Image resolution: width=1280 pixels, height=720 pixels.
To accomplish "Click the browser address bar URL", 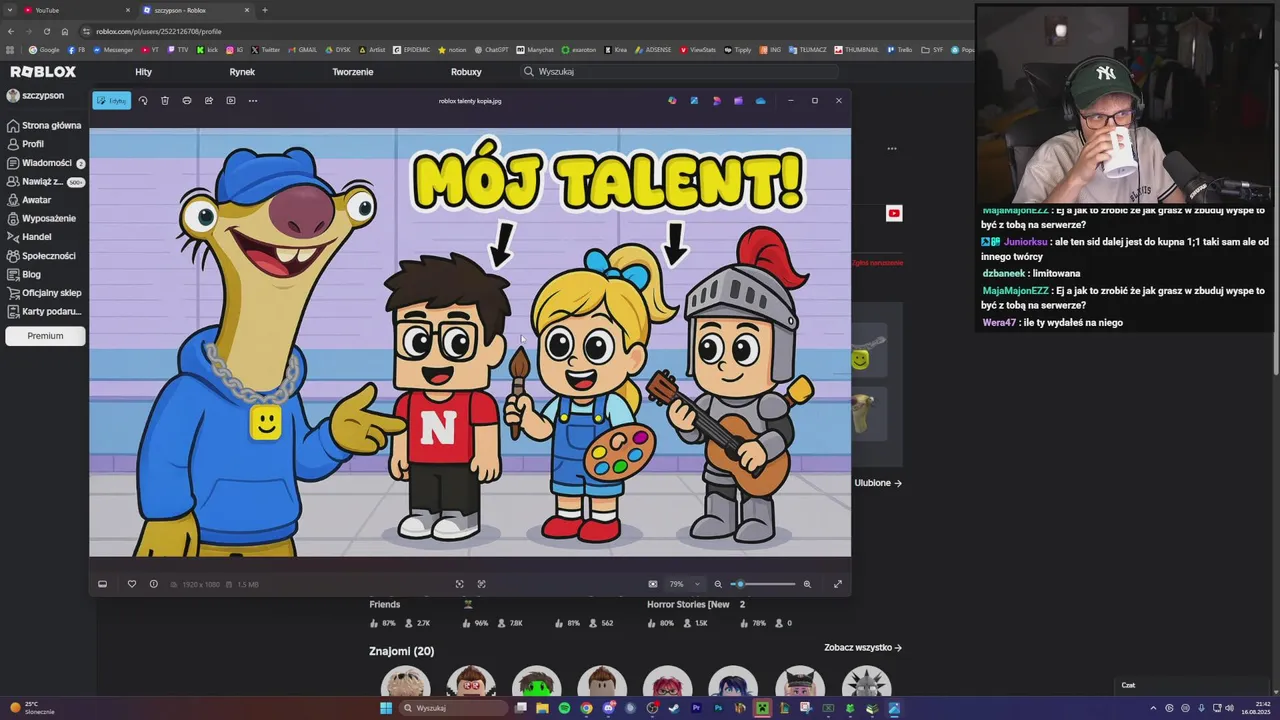I will coord(159,31).
